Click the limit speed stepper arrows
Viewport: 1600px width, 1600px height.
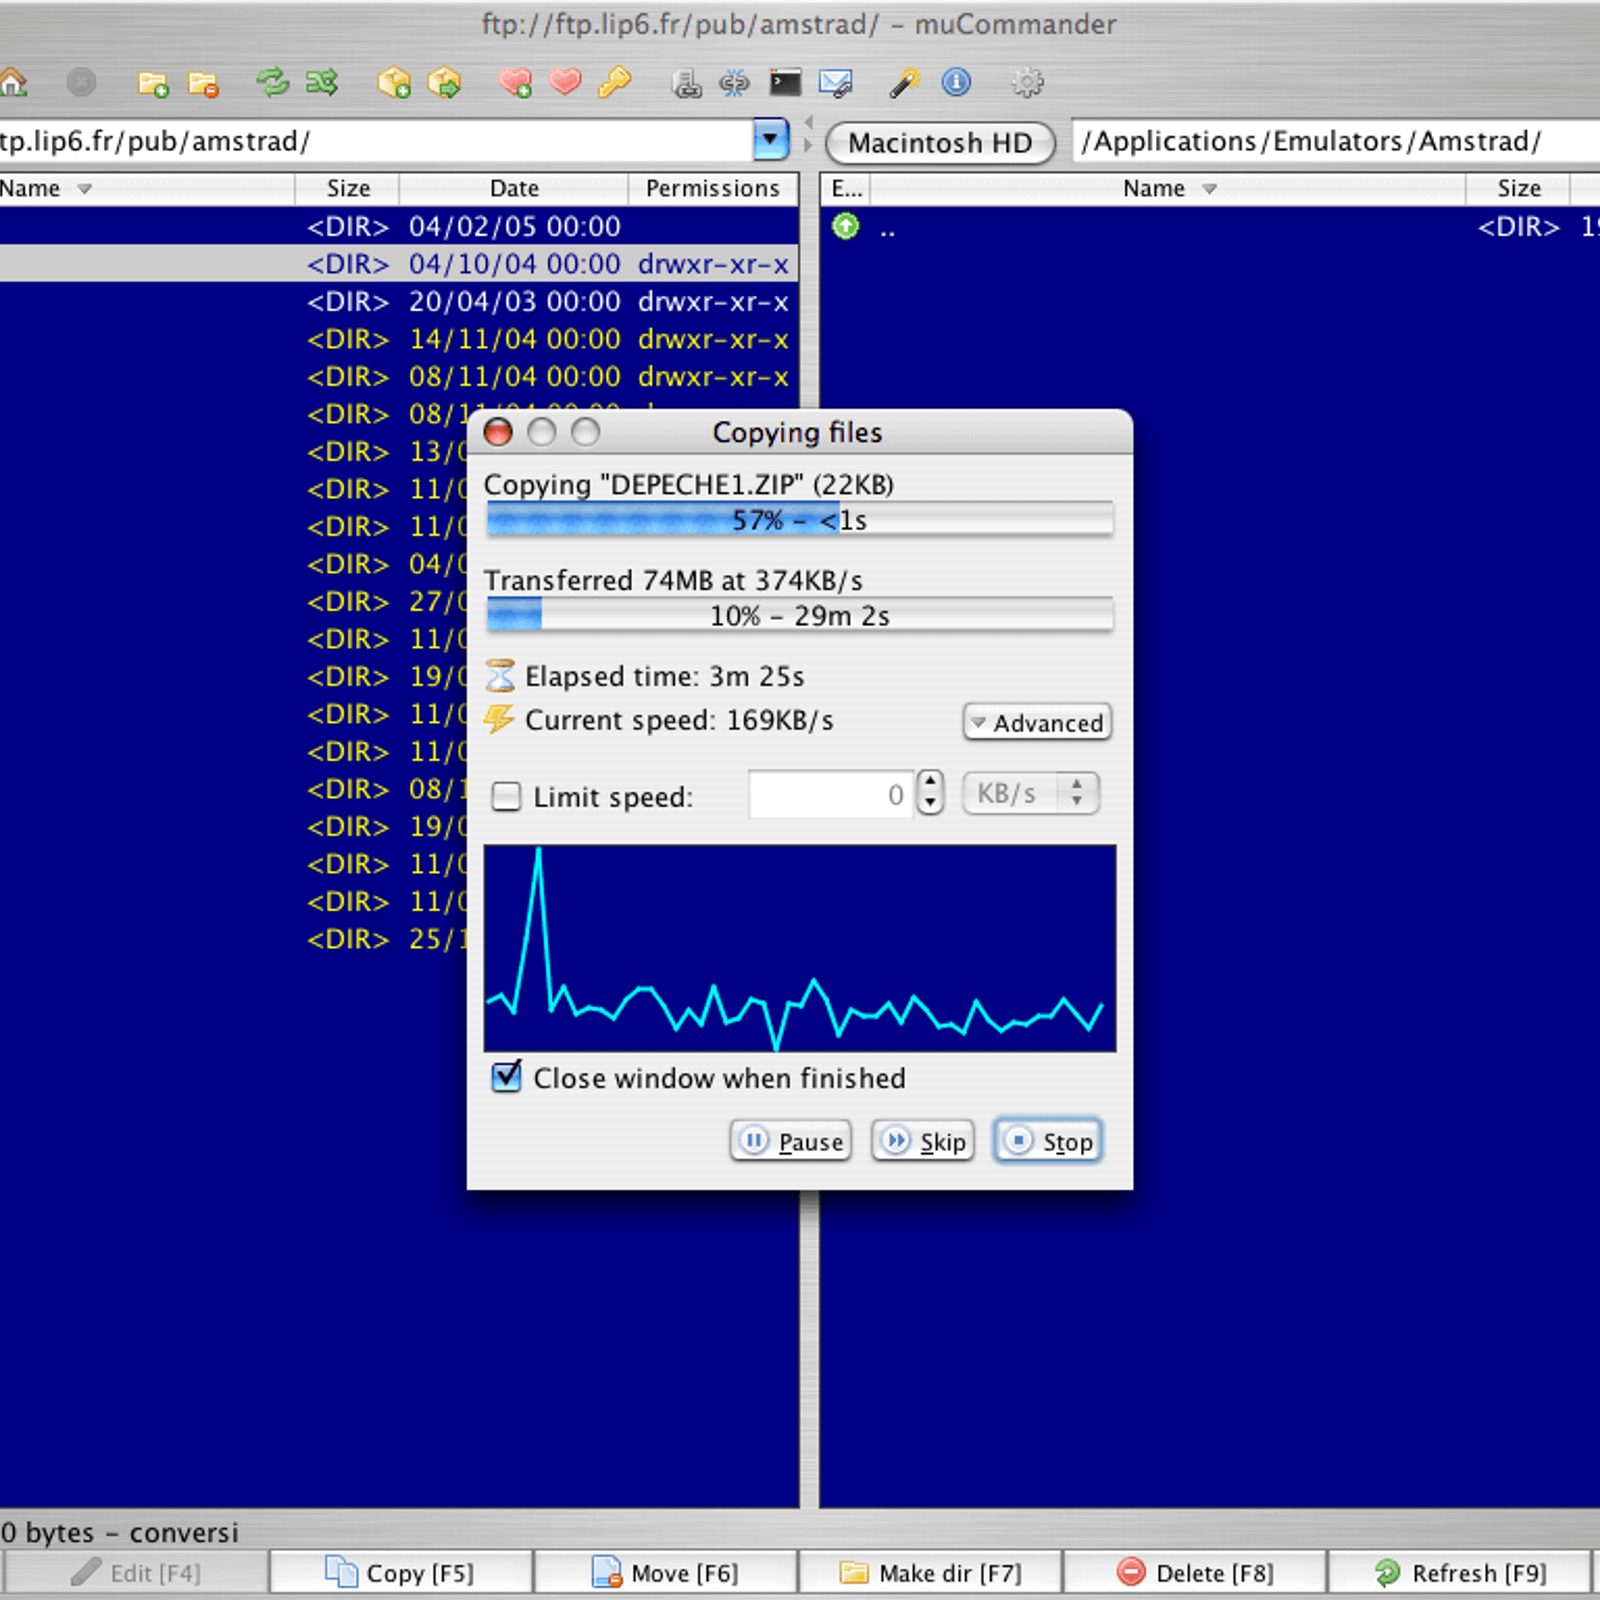tap(930, 794)
